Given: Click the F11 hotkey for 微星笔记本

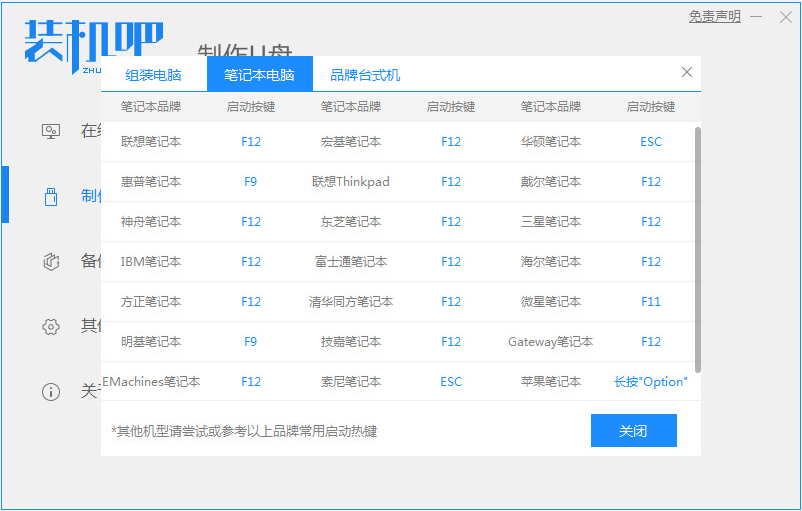Looking at the screenshot, I should (x=651, y=302).
